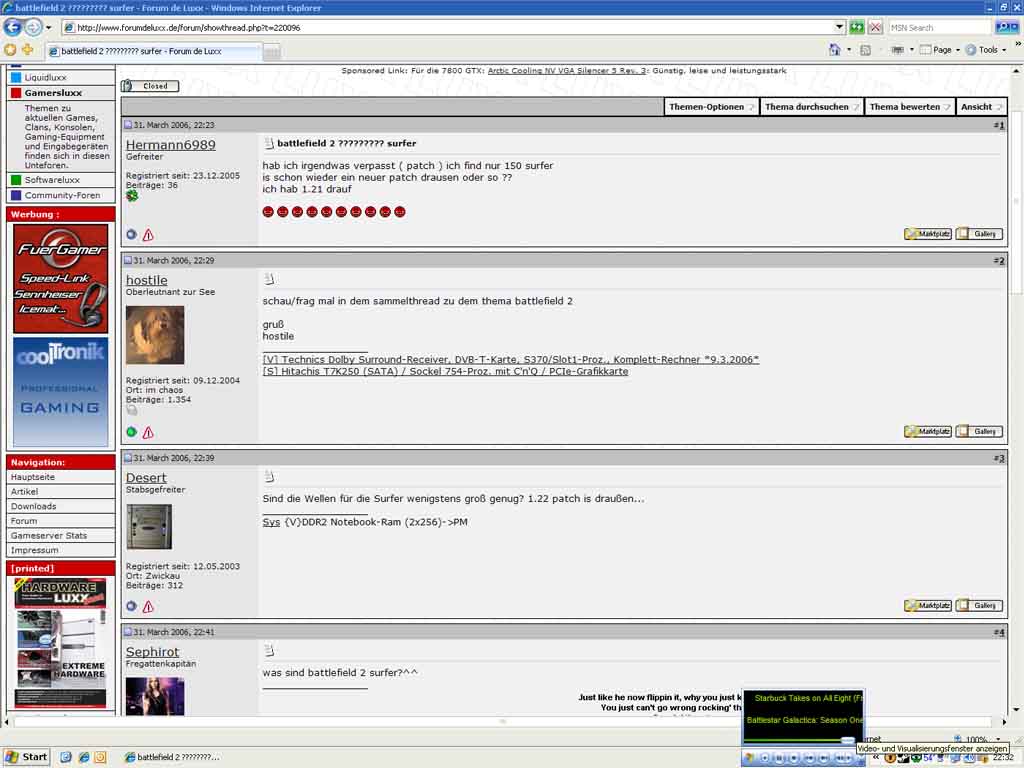Open hostile user profile link

coord(147,280)
